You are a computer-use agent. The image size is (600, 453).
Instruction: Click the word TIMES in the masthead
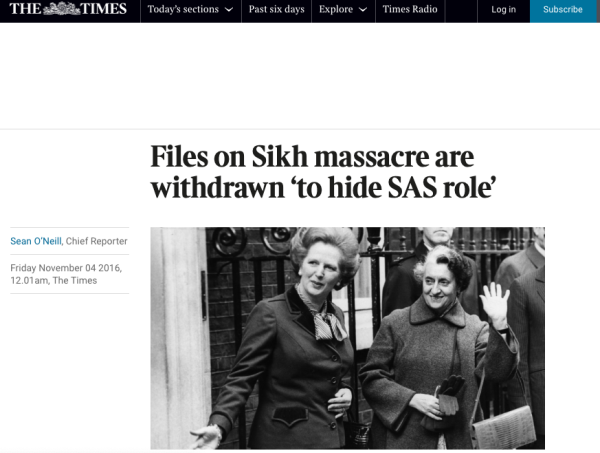point(104,8)
